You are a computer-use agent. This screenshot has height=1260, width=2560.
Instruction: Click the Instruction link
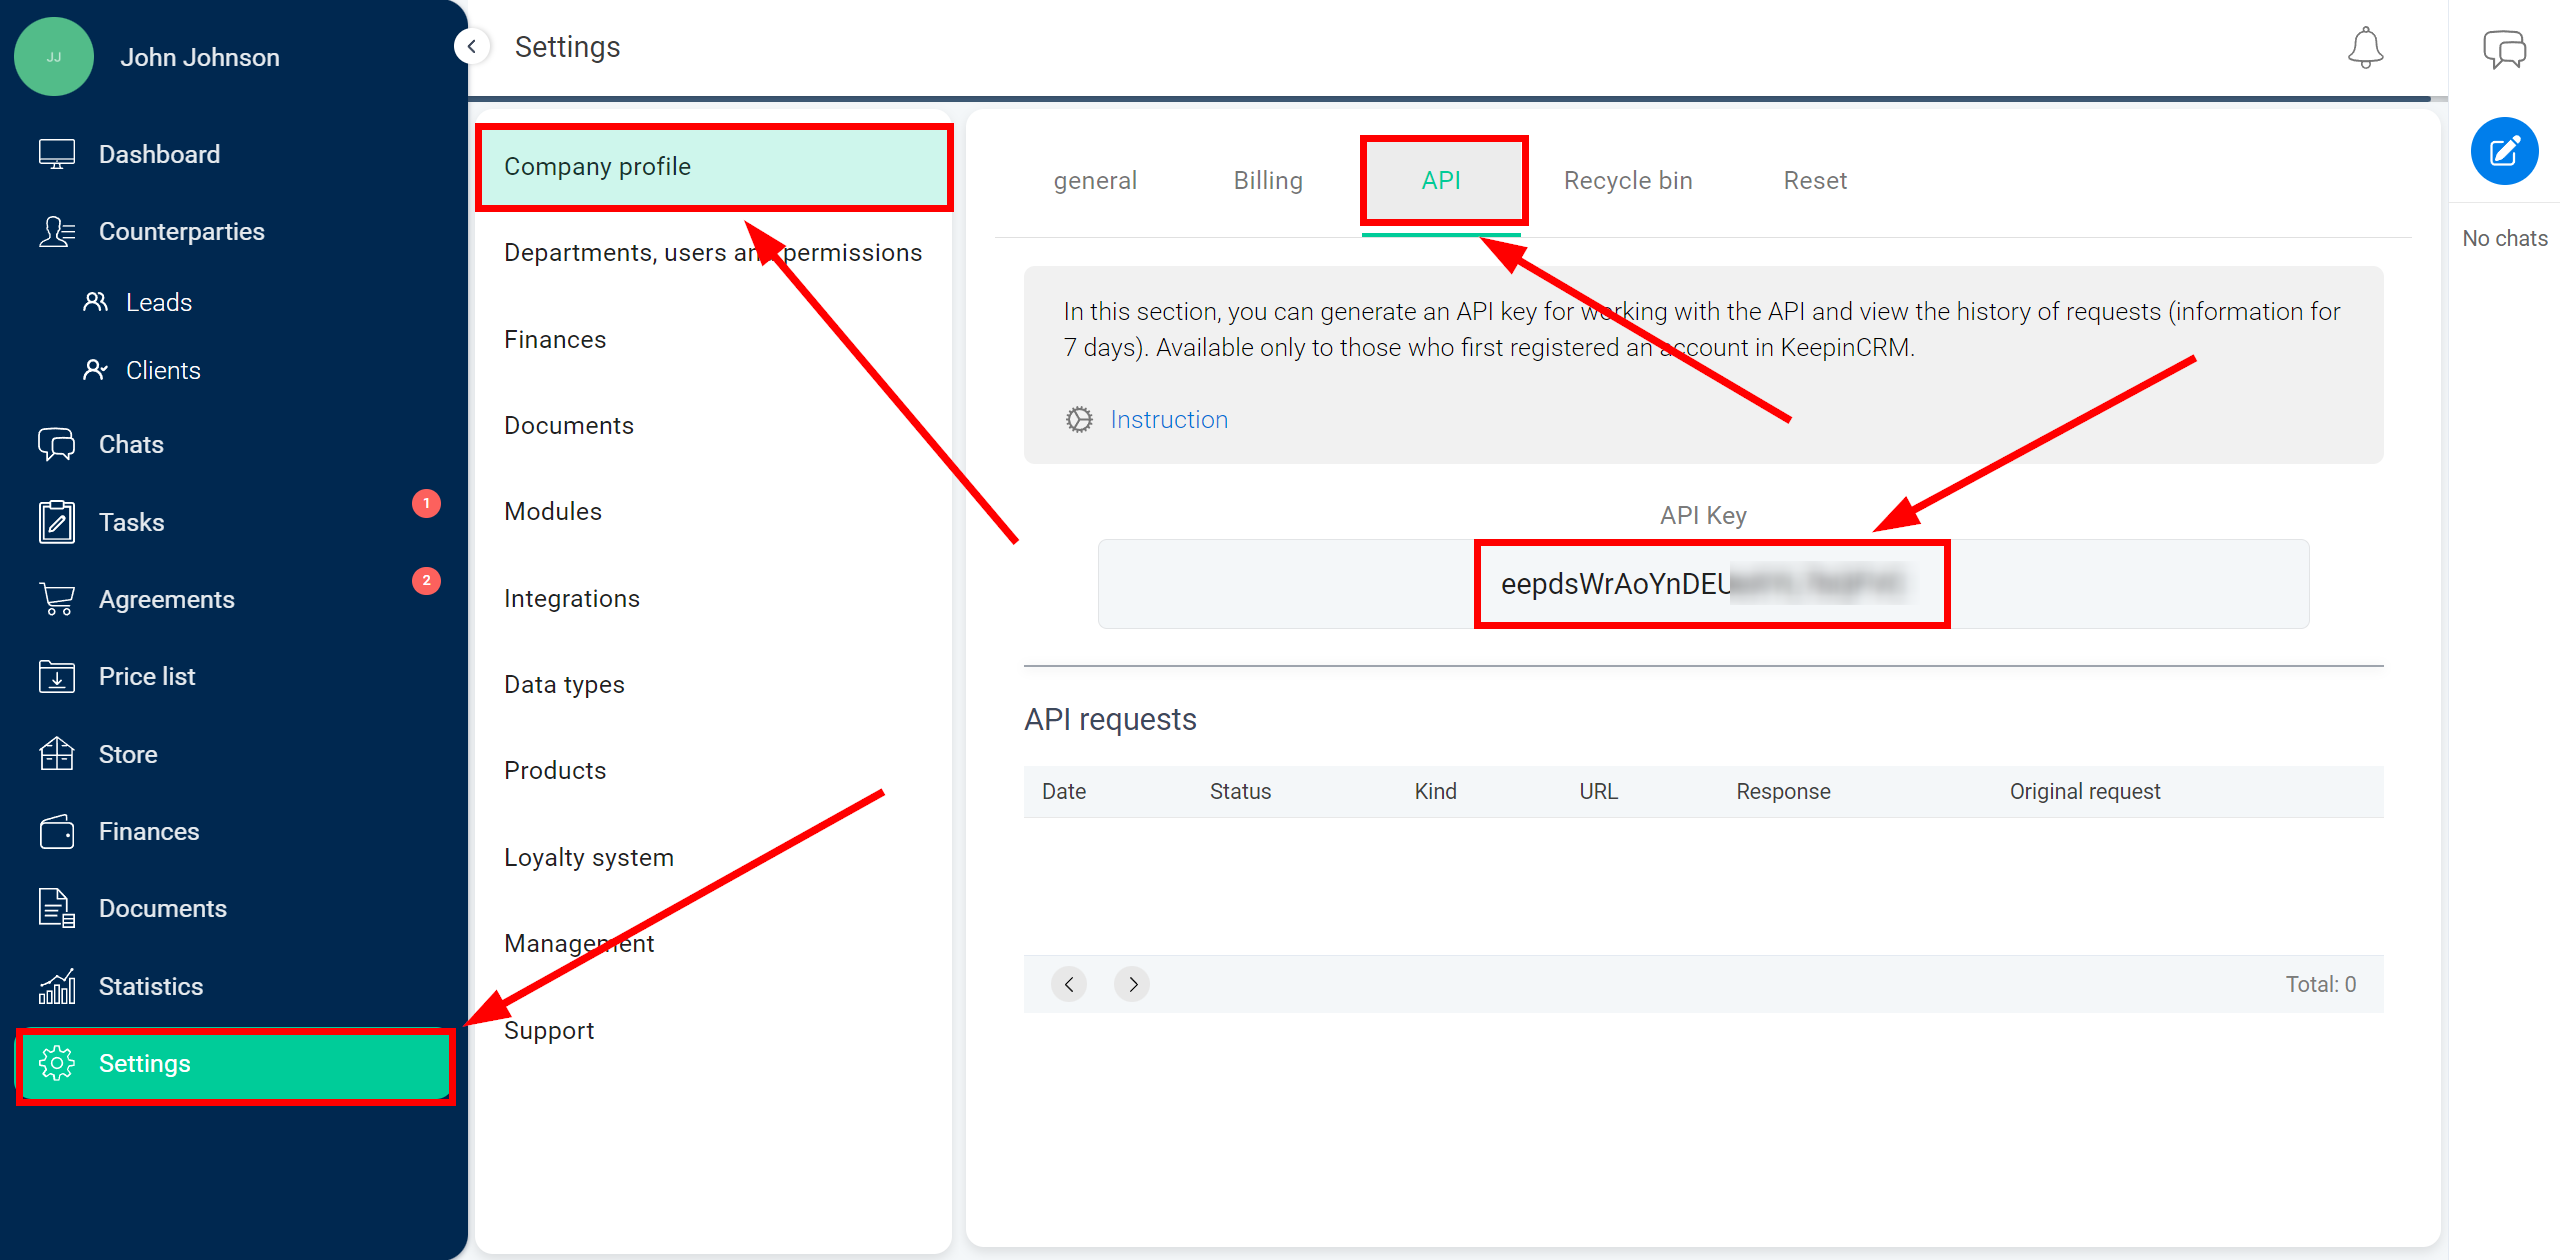click(1167, 421)
